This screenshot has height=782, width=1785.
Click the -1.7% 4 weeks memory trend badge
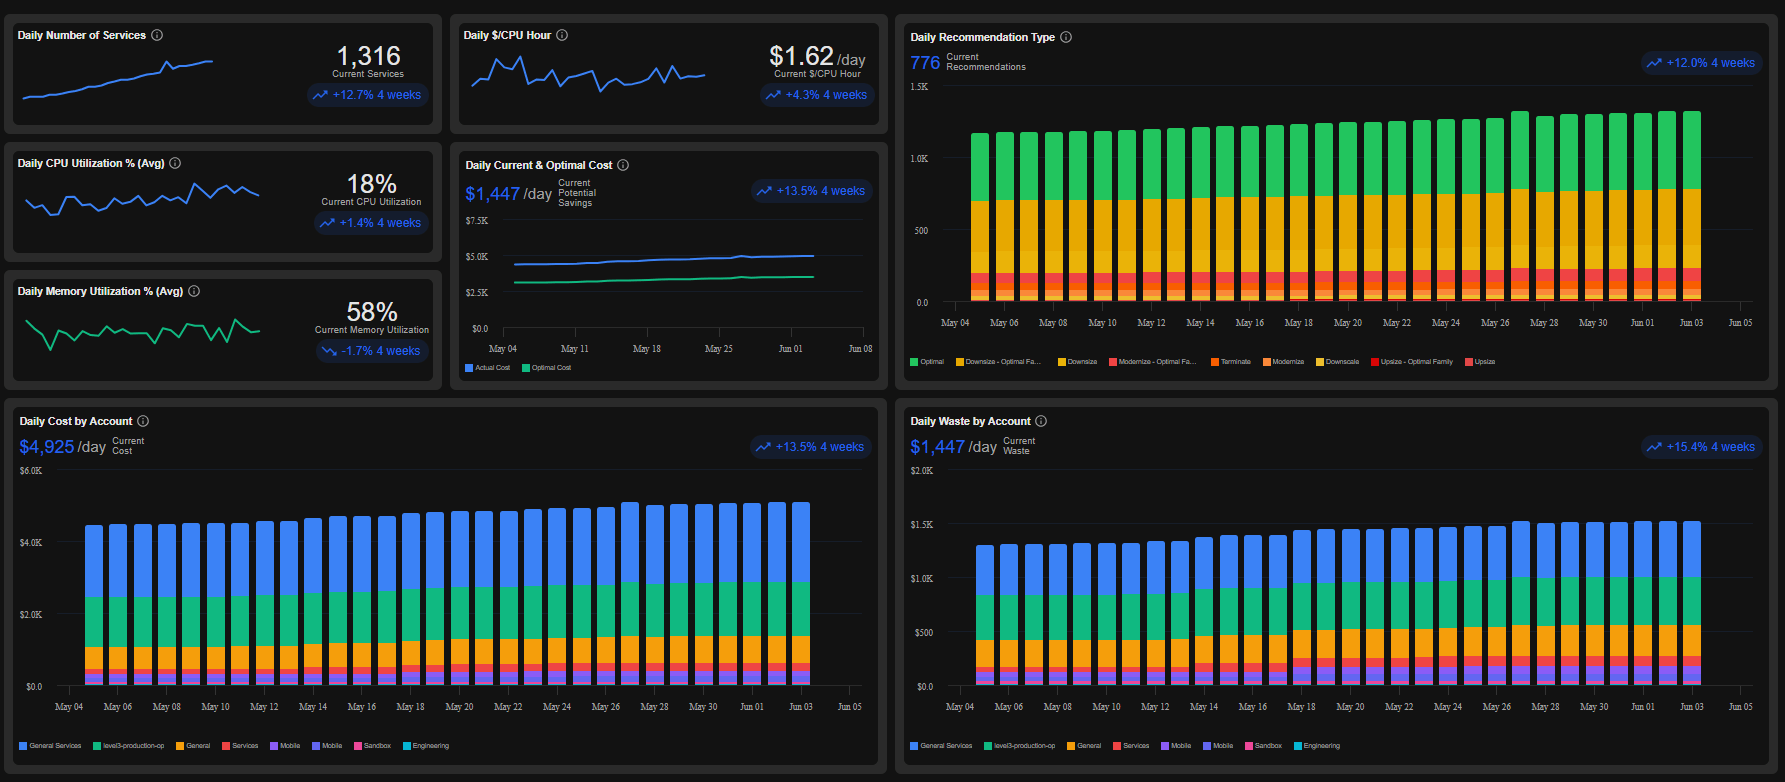pyautogui.click(x=372, y=351)
